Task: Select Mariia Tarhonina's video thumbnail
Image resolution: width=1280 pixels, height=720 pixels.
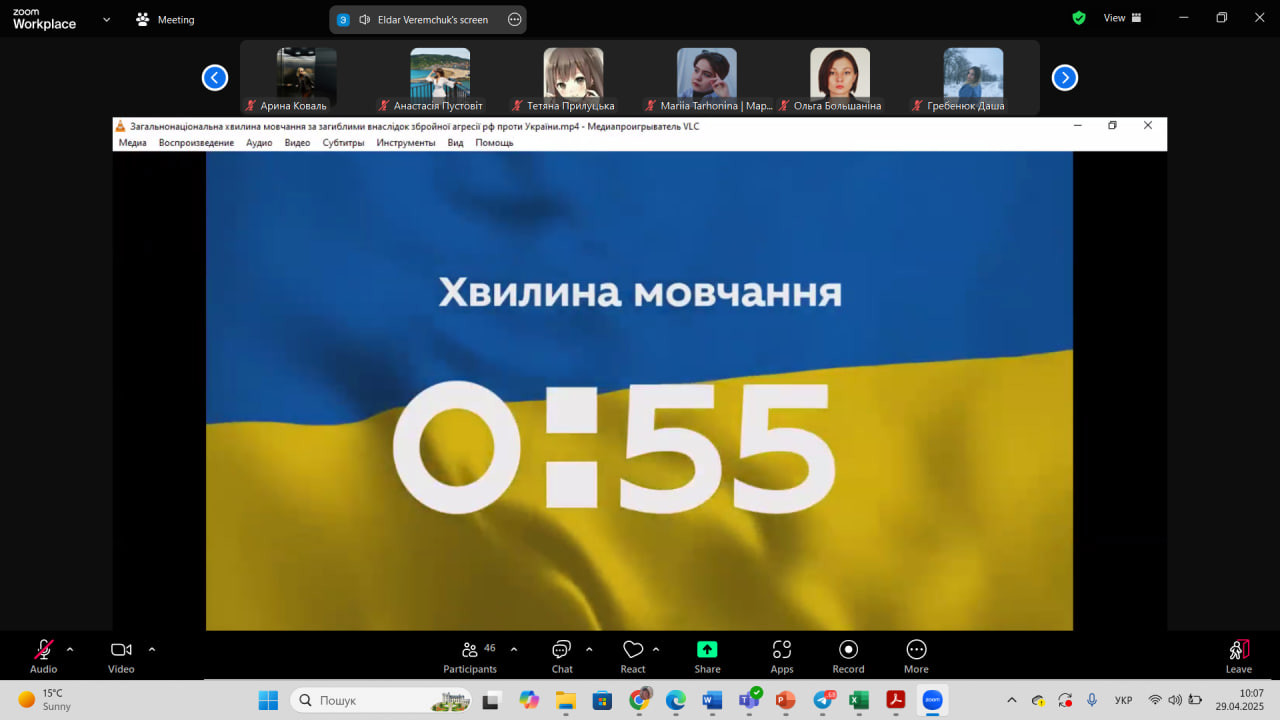Action: [x=707, y=79]
